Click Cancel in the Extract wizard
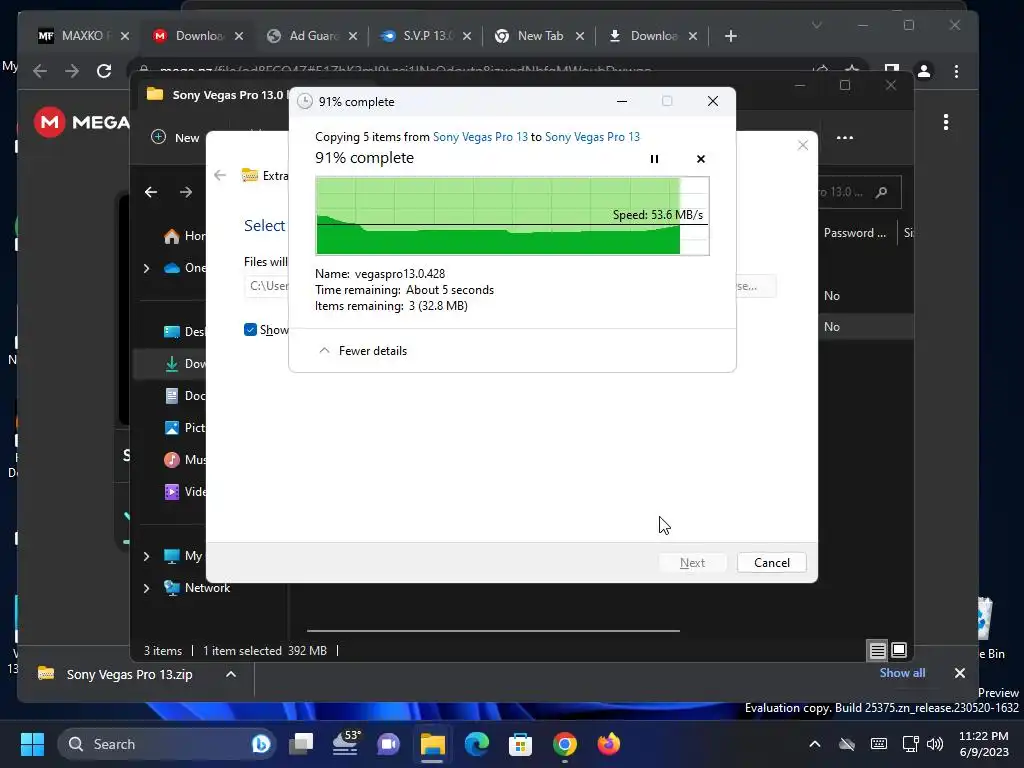1024x768 pixels. click(x=771, y=563)
